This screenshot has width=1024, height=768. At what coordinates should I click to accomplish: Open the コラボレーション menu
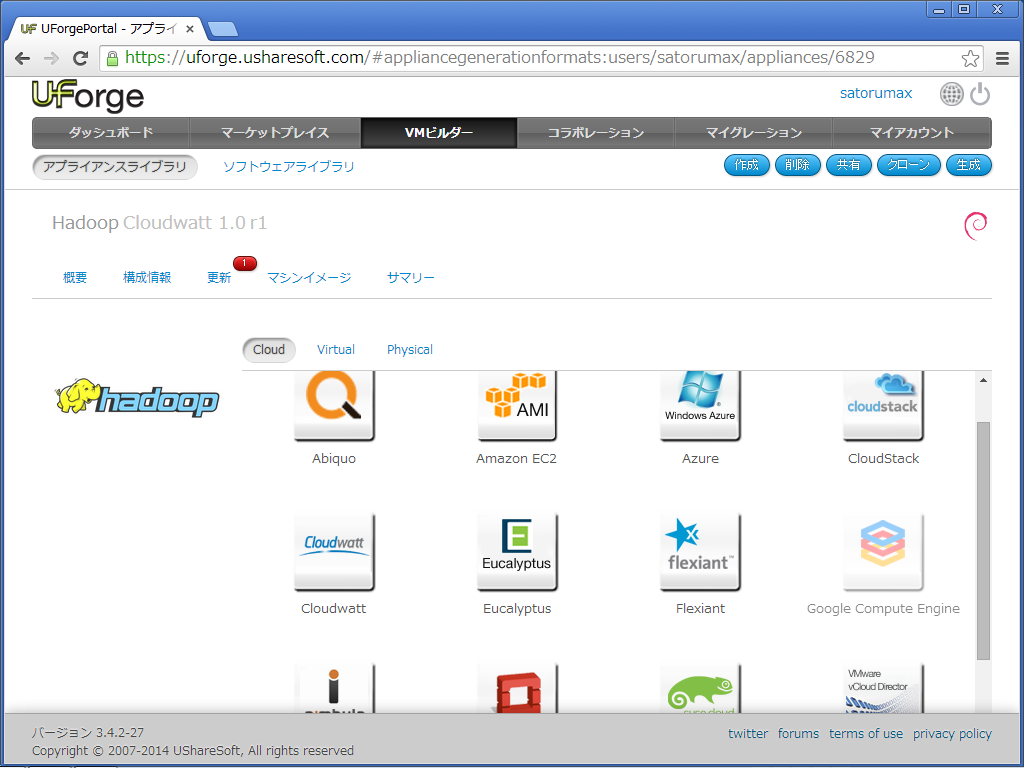[x=596, y=133]
